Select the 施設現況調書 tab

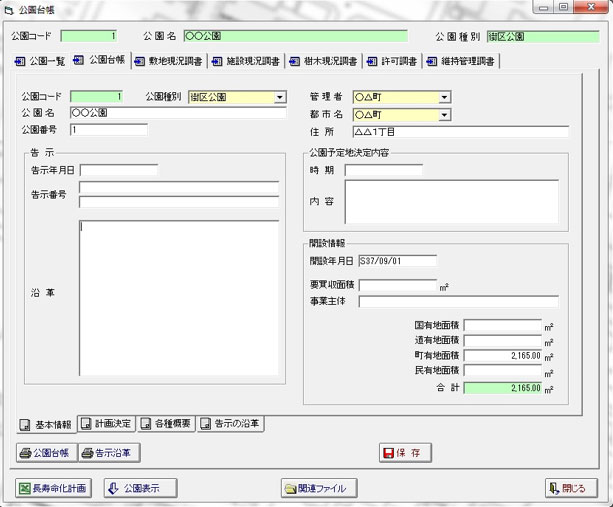[244, 61]
